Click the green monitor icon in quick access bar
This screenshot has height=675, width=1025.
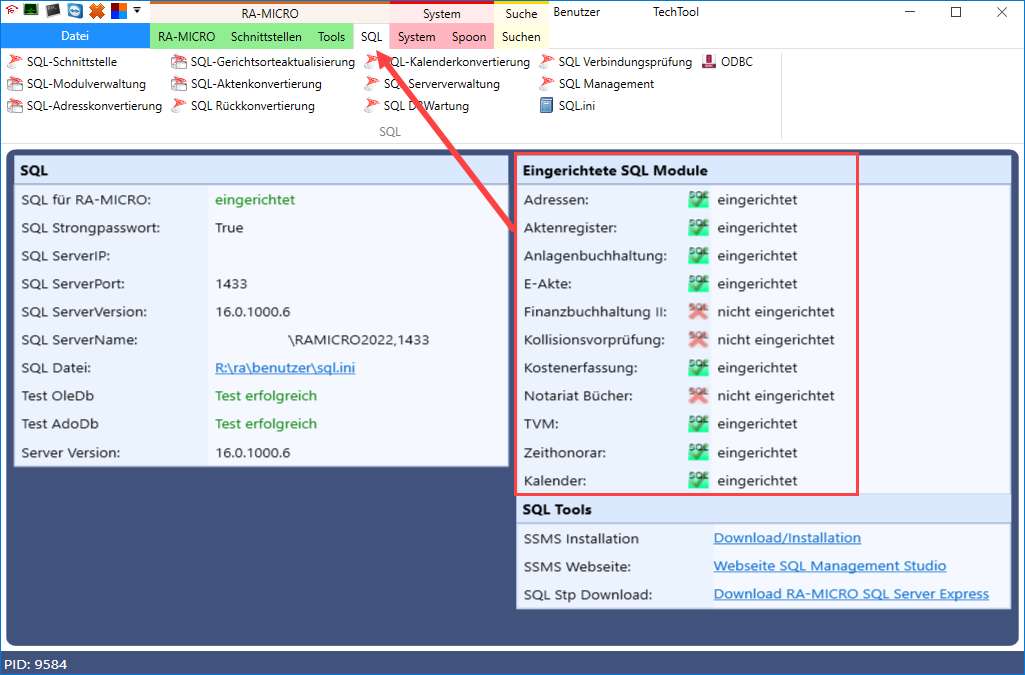pos(31,10)
